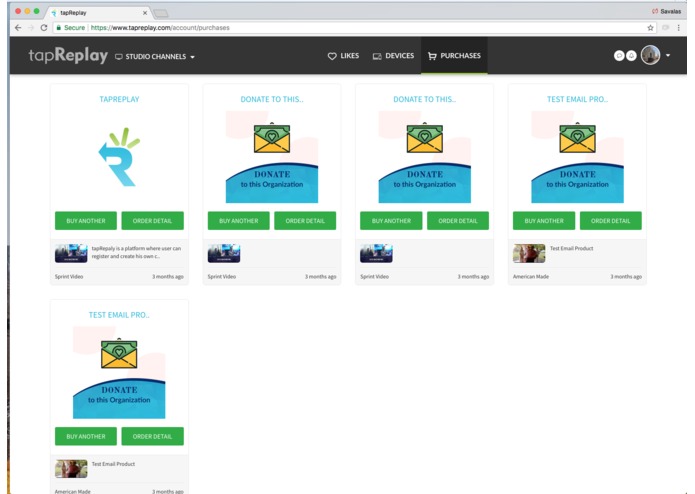Click the Secure padlock in address bar
The height and width of the screenshot is (494, 695).
tap(59, 27)
